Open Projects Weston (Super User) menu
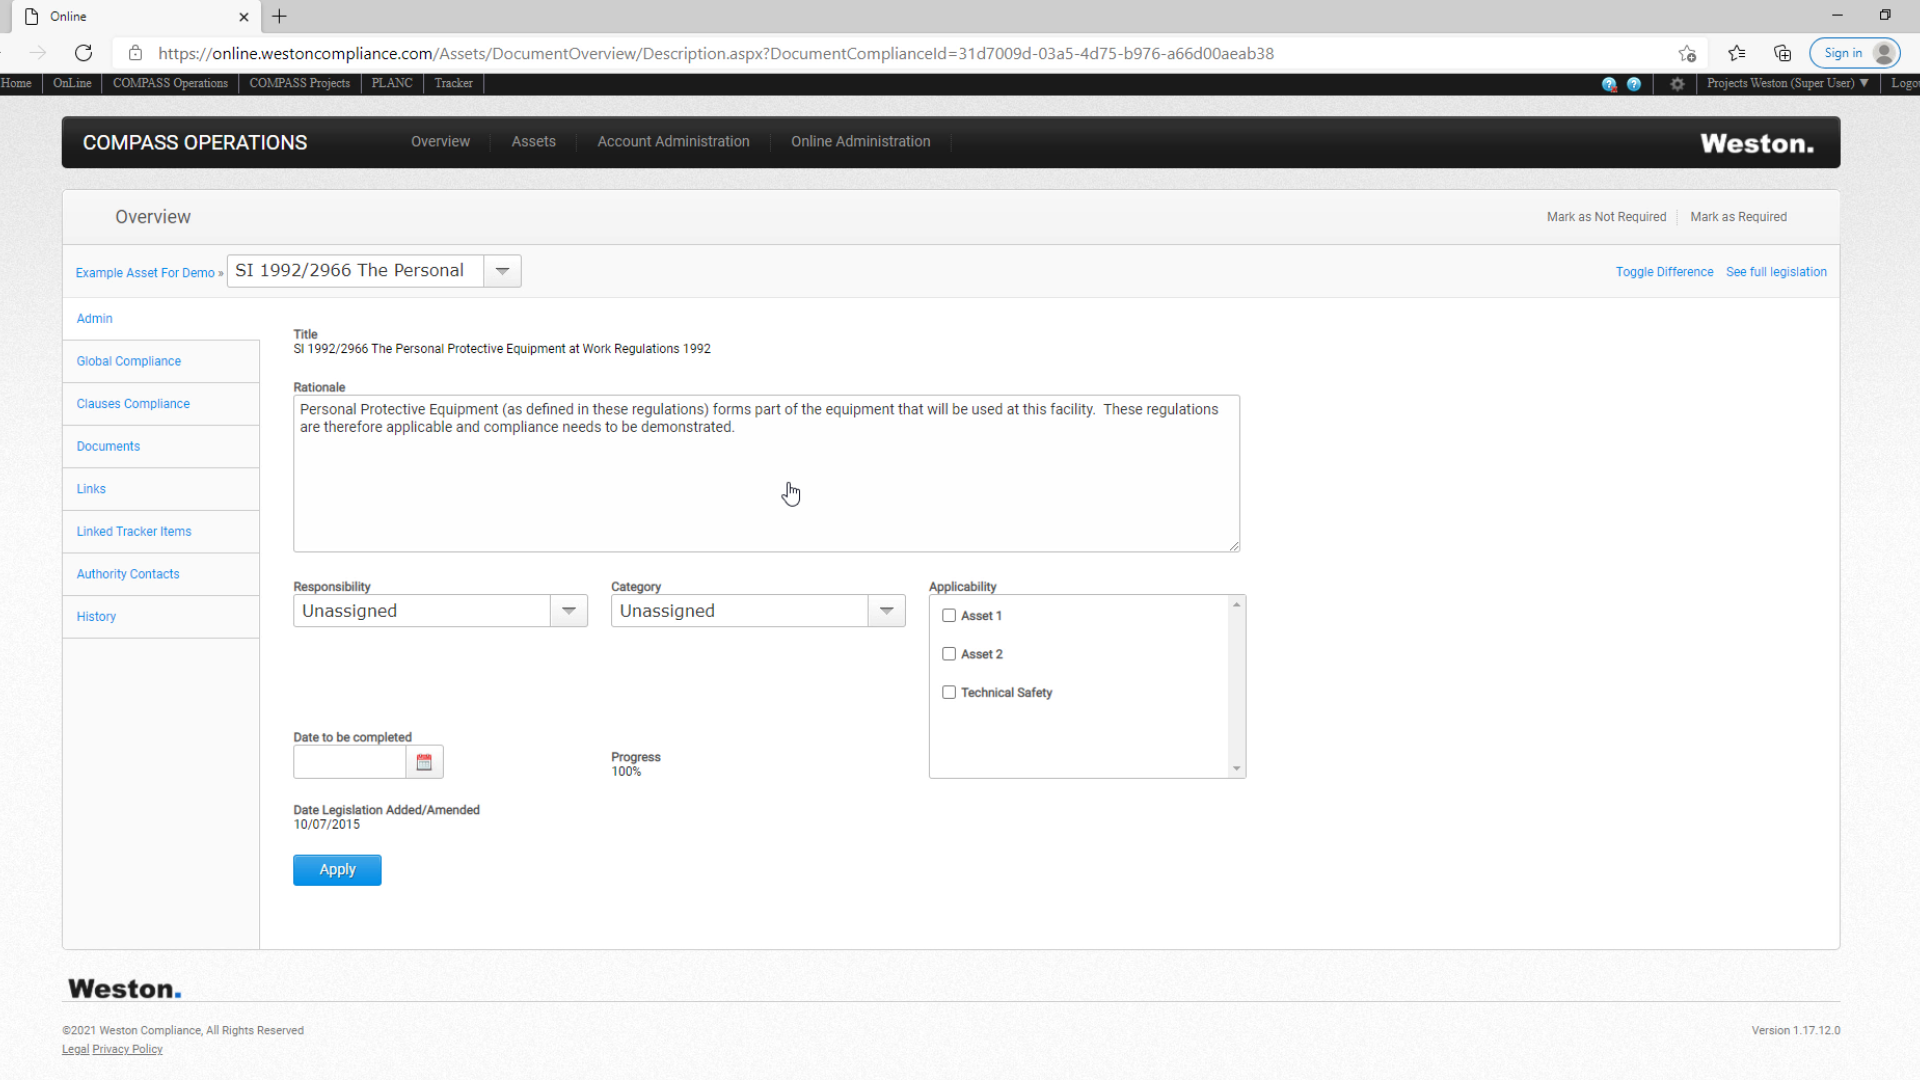The width and height of the screenshot is (1920, 1080). 1787,83
